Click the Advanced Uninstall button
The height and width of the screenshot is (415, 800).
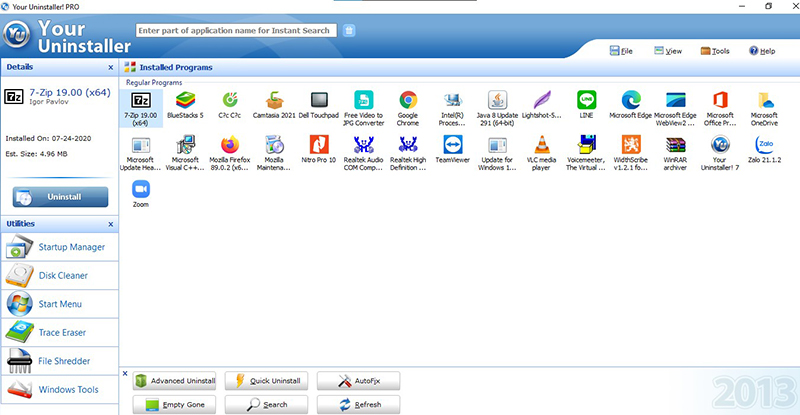(x=176, y=381)
